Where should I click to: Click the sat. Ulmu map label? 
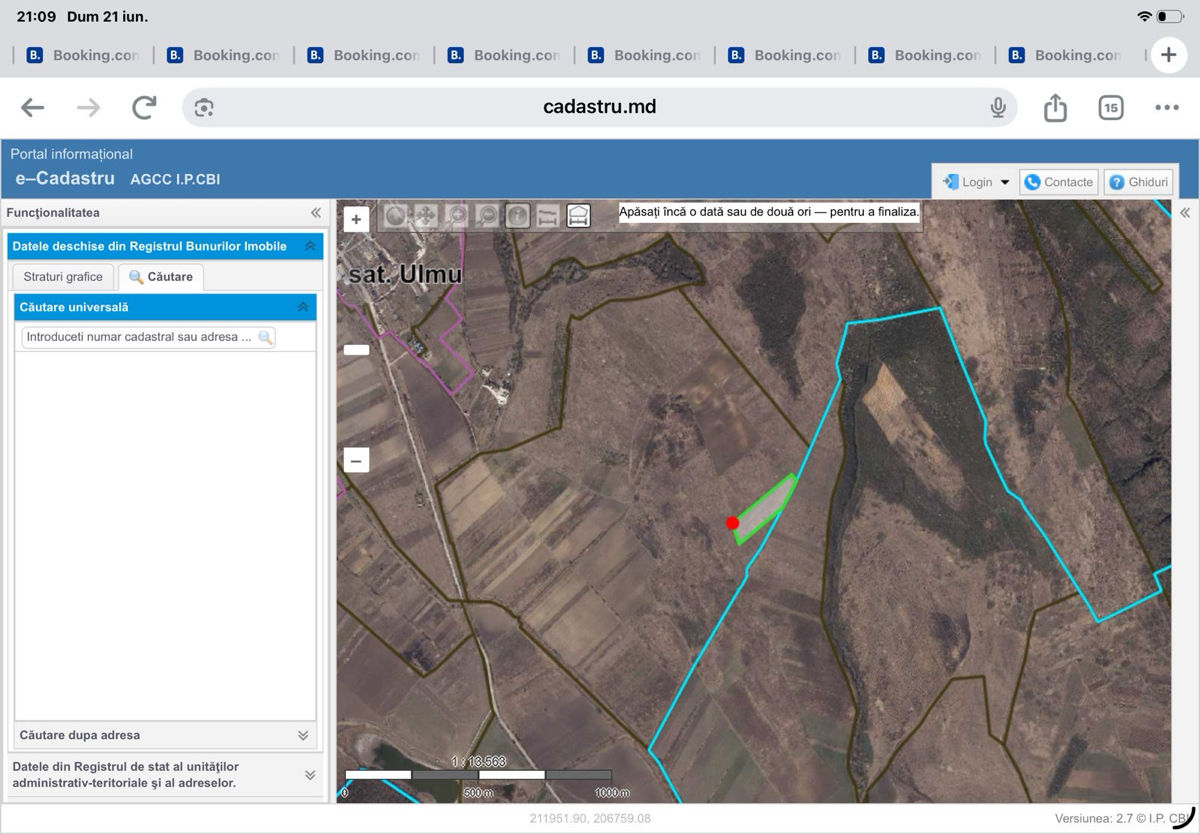point(405,274)
